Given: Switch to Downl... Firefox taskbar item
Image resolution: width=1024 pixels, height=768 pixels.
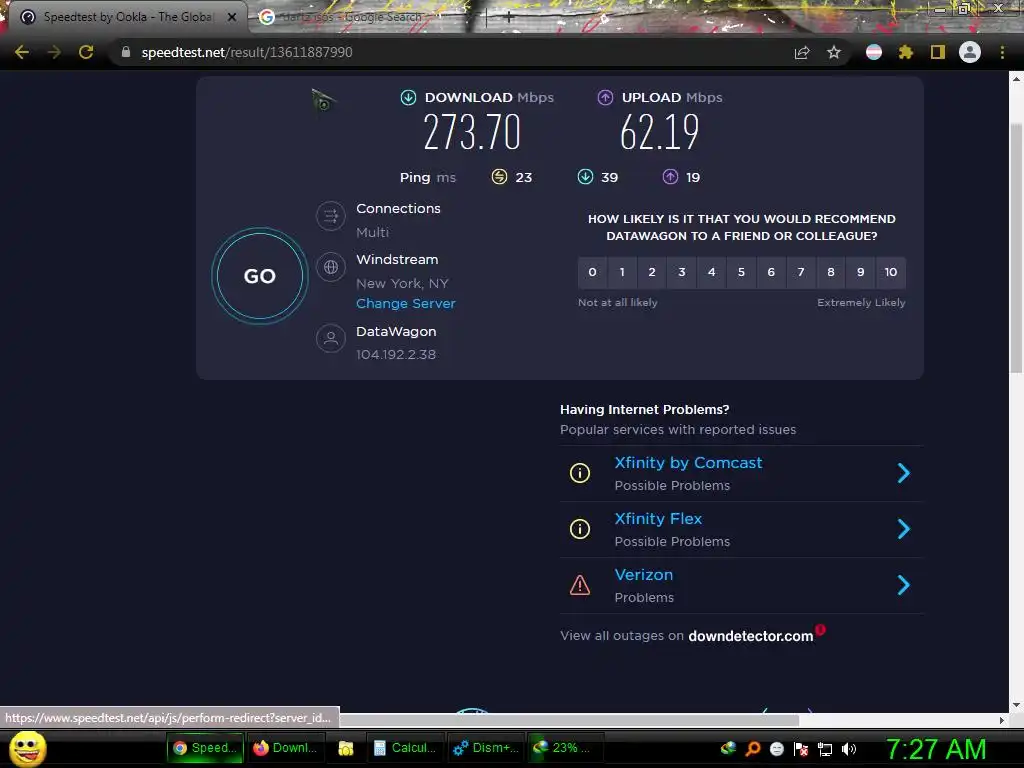Looking at the screenshot, I should tap(286, 748).
